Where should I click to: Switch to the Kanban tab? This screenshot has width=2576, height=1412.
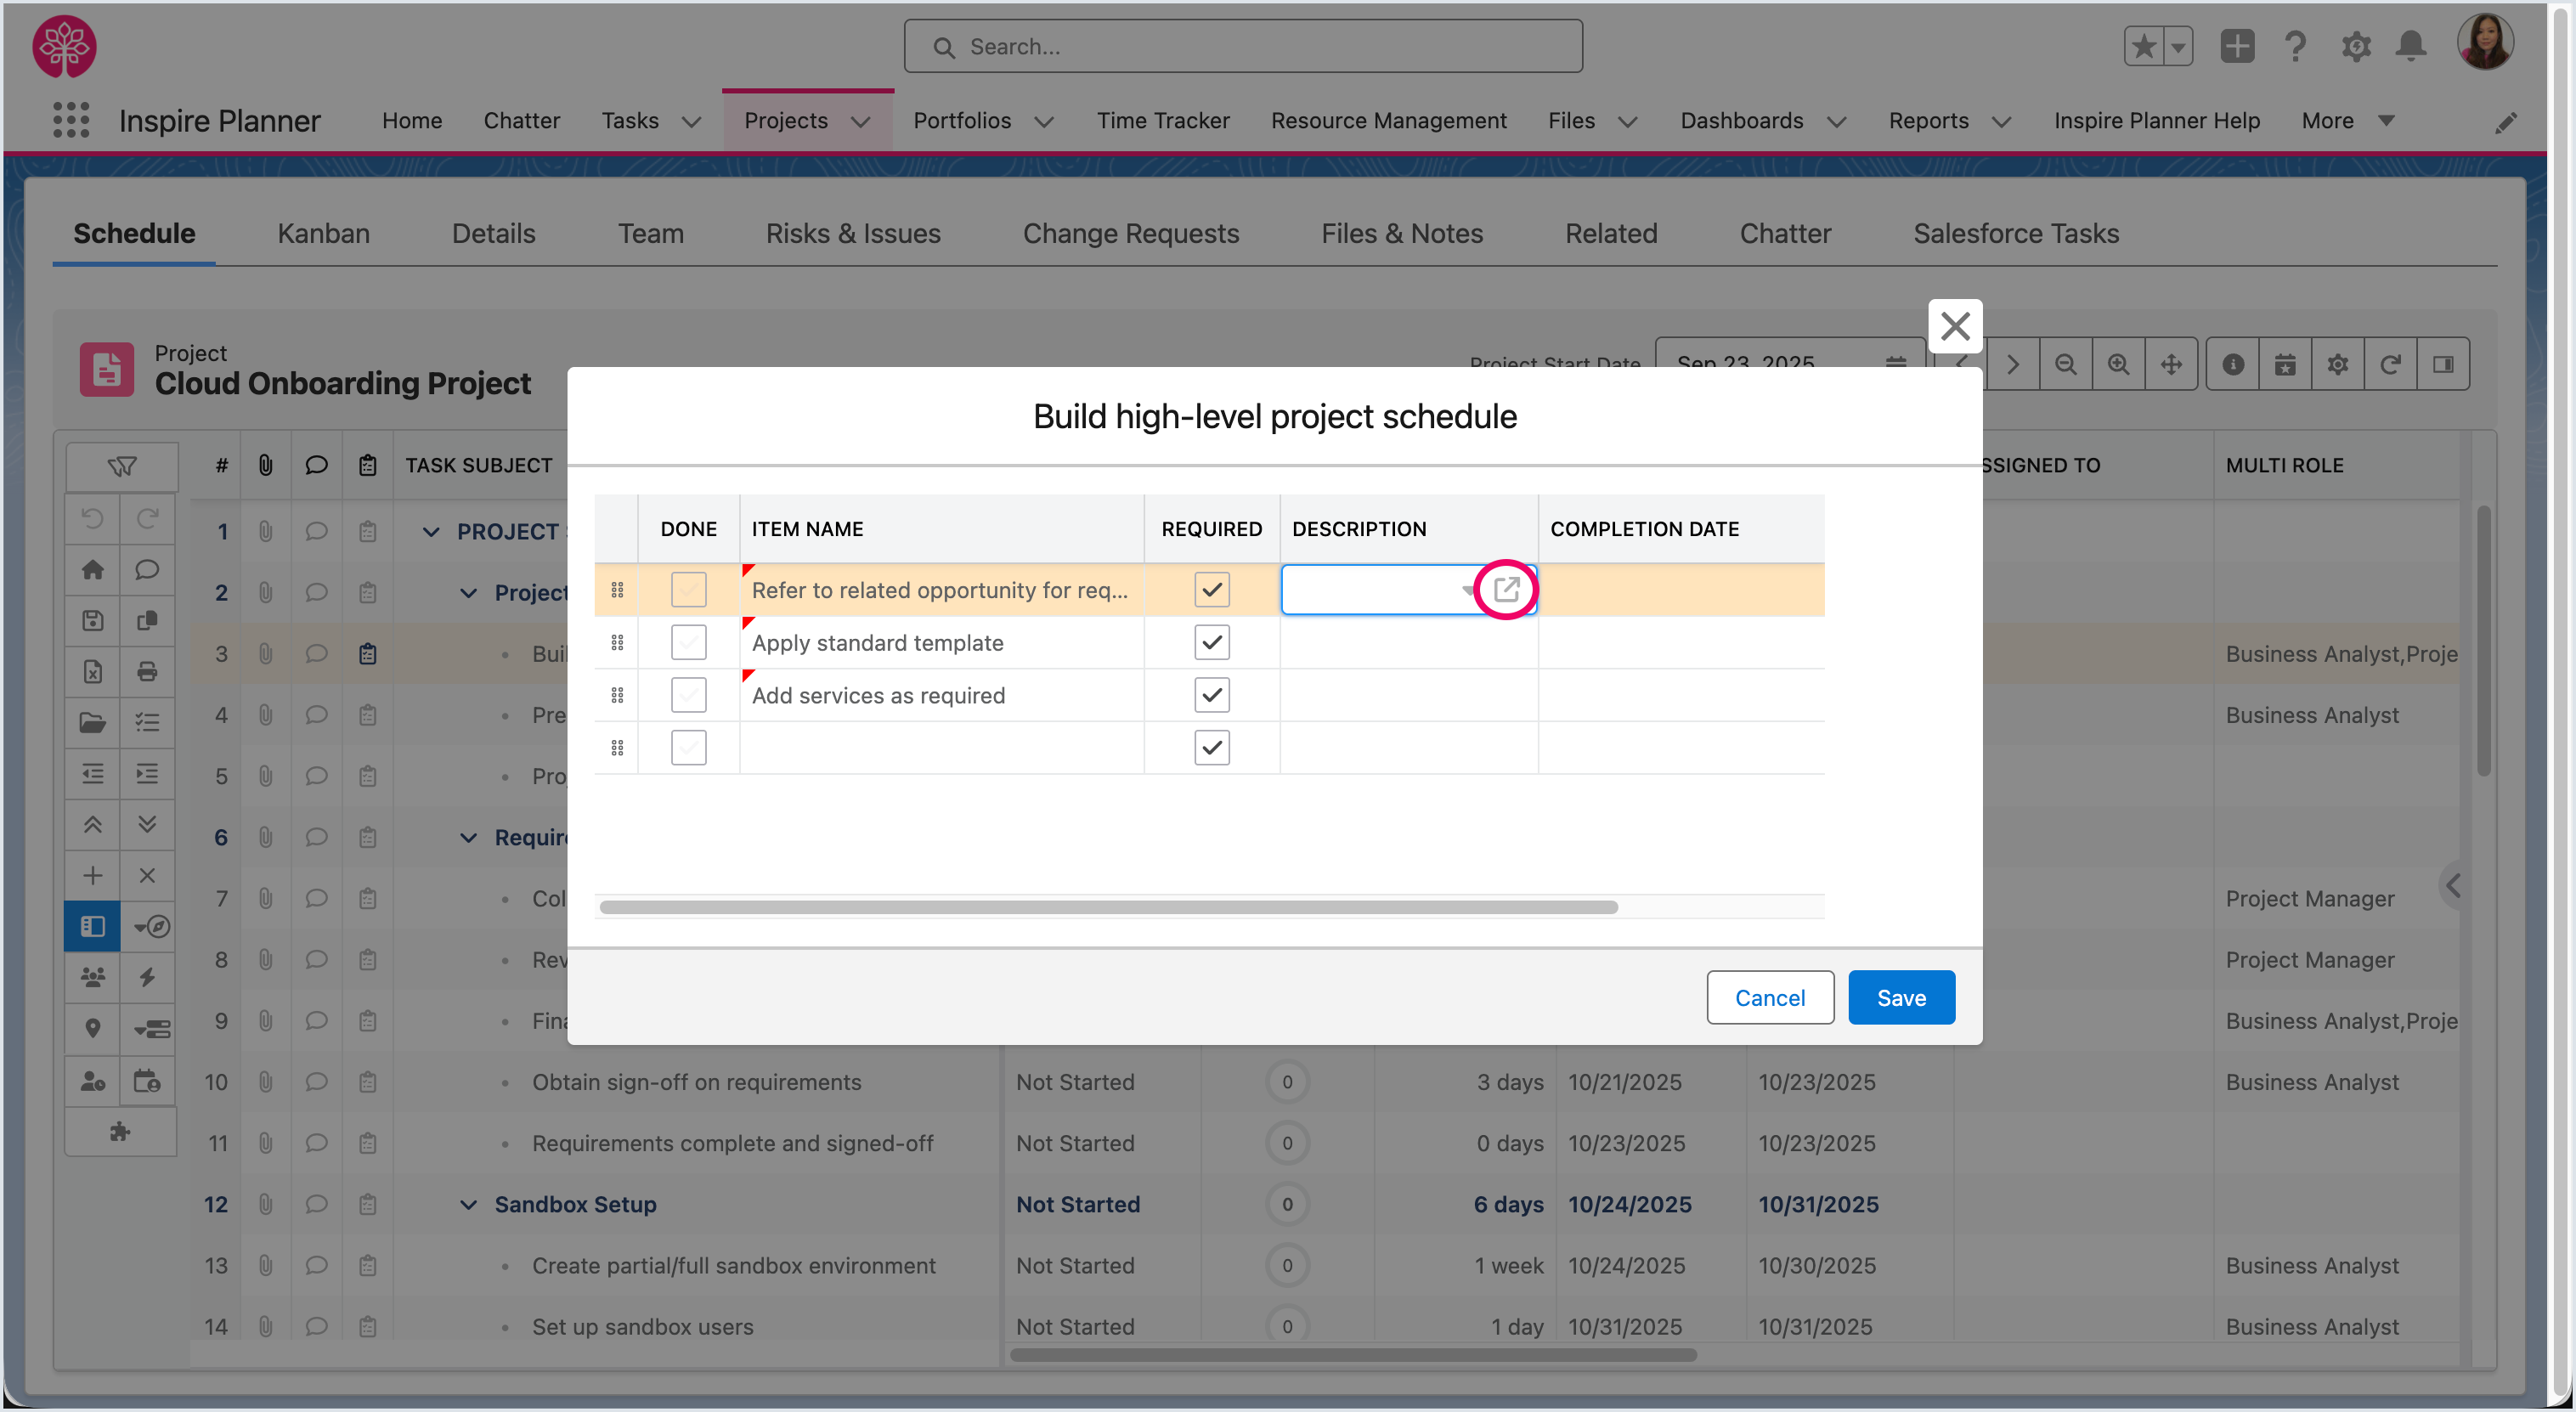pyautogui.click(x=323, y=233)
